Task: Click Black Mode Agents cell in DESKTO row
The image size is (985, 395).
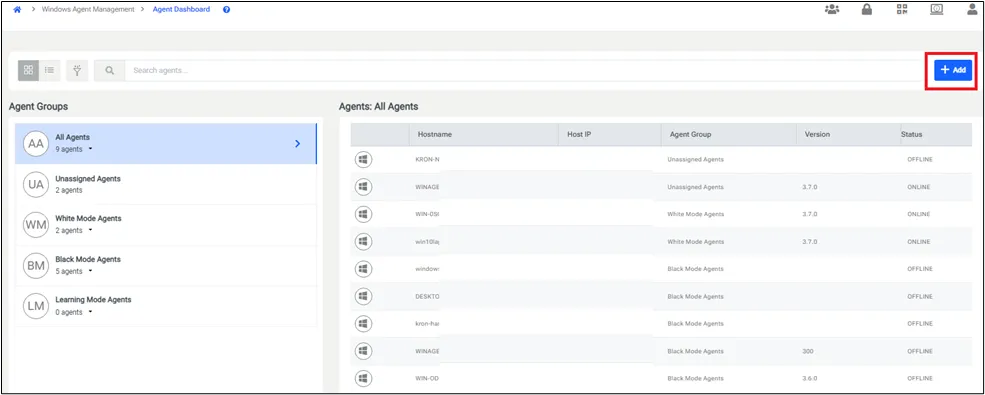Action: (x=695, y=296)
